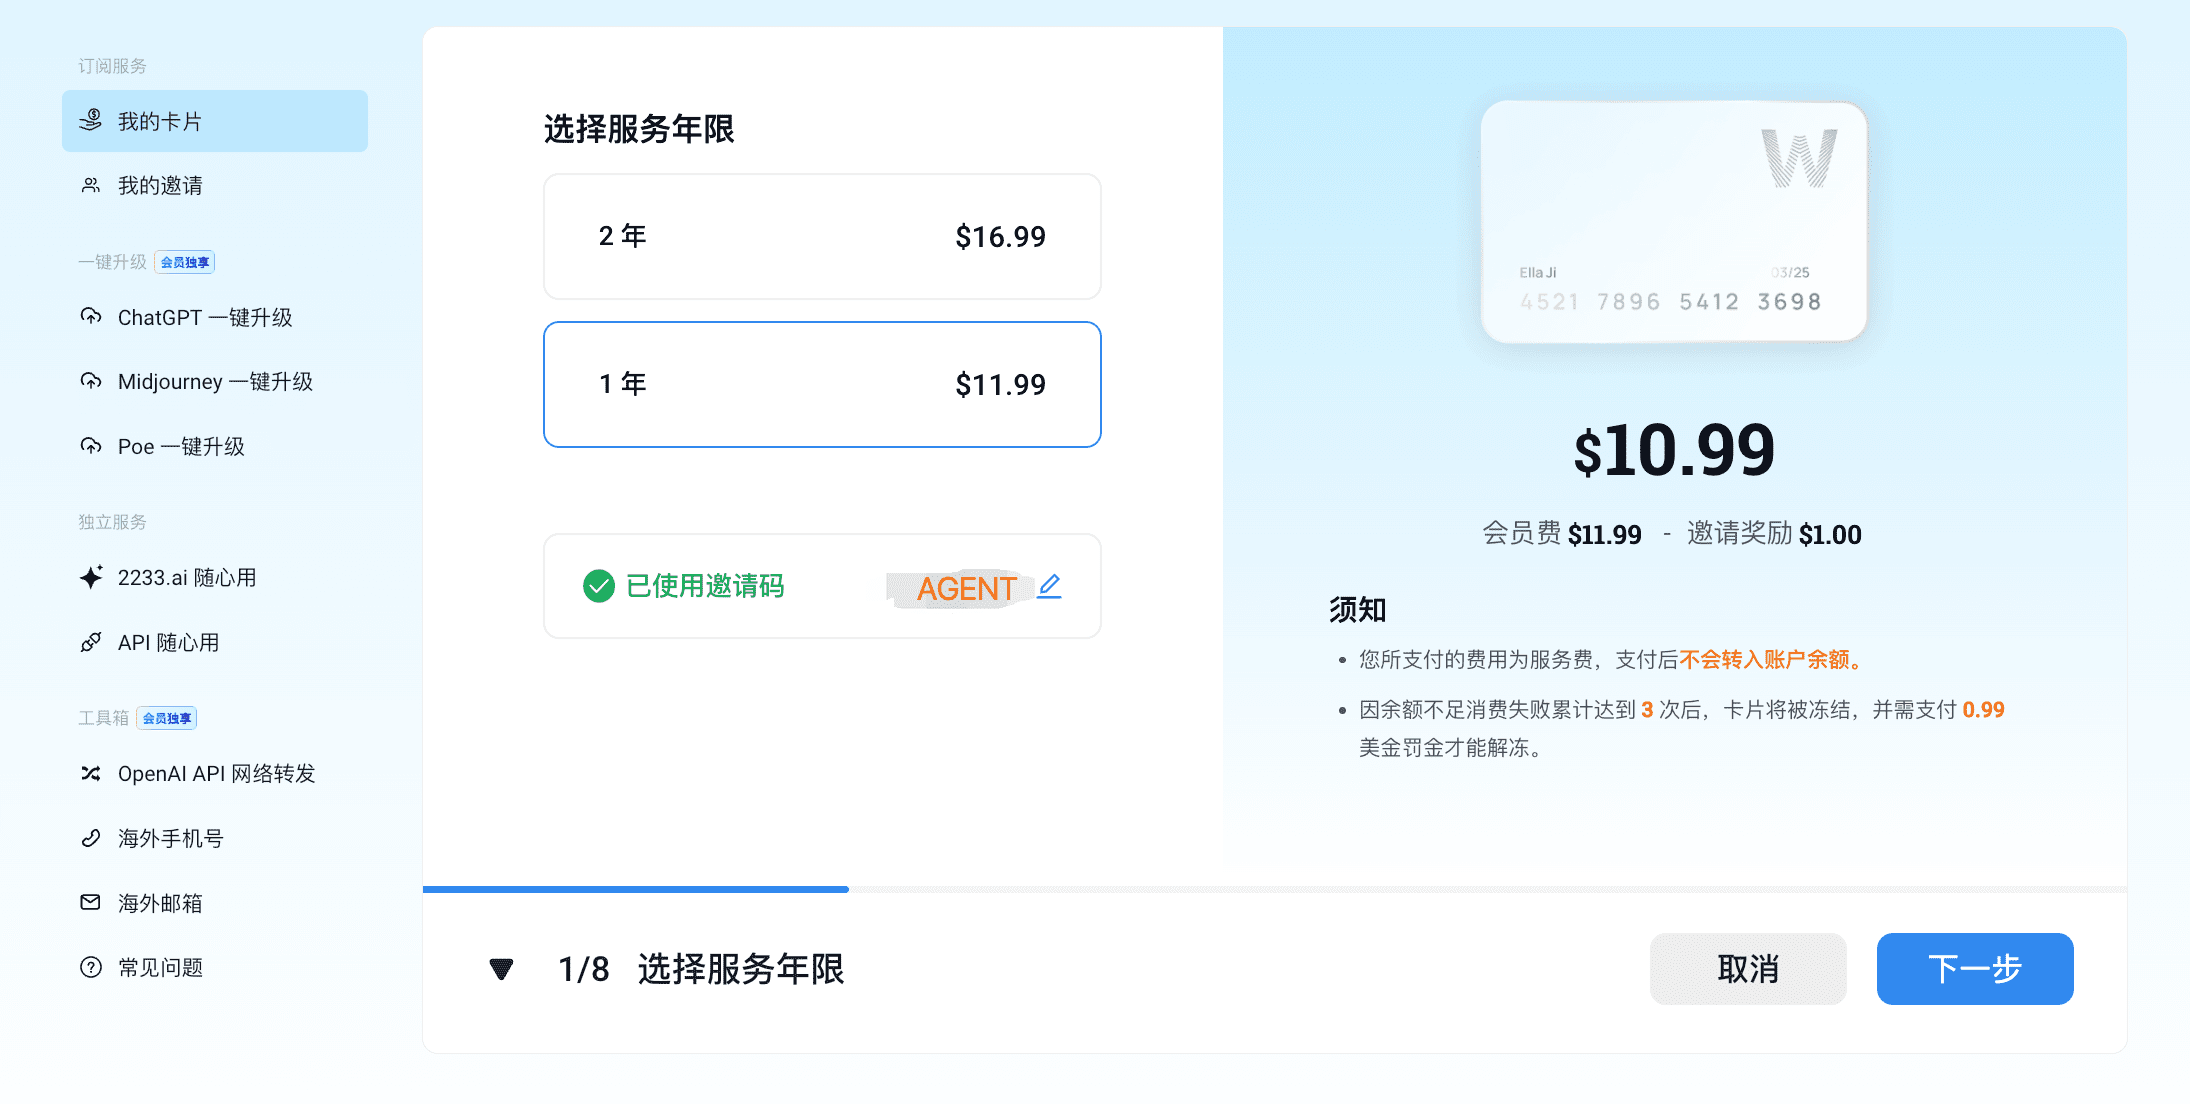Click the card preview thumbnail
This screenshot has width=2190, height=1104.
pyautogui.click(x=1674, y=221)
